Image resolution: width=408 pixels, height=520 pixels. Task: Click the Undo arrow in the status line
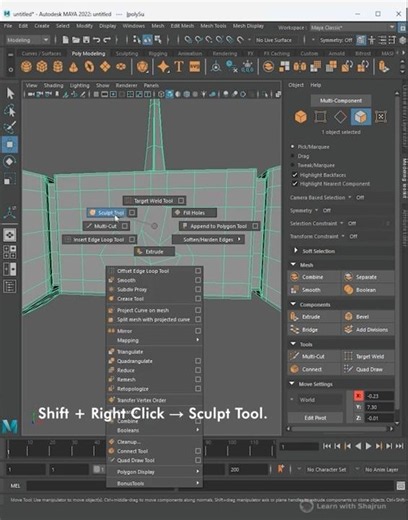tap(97, 40)
